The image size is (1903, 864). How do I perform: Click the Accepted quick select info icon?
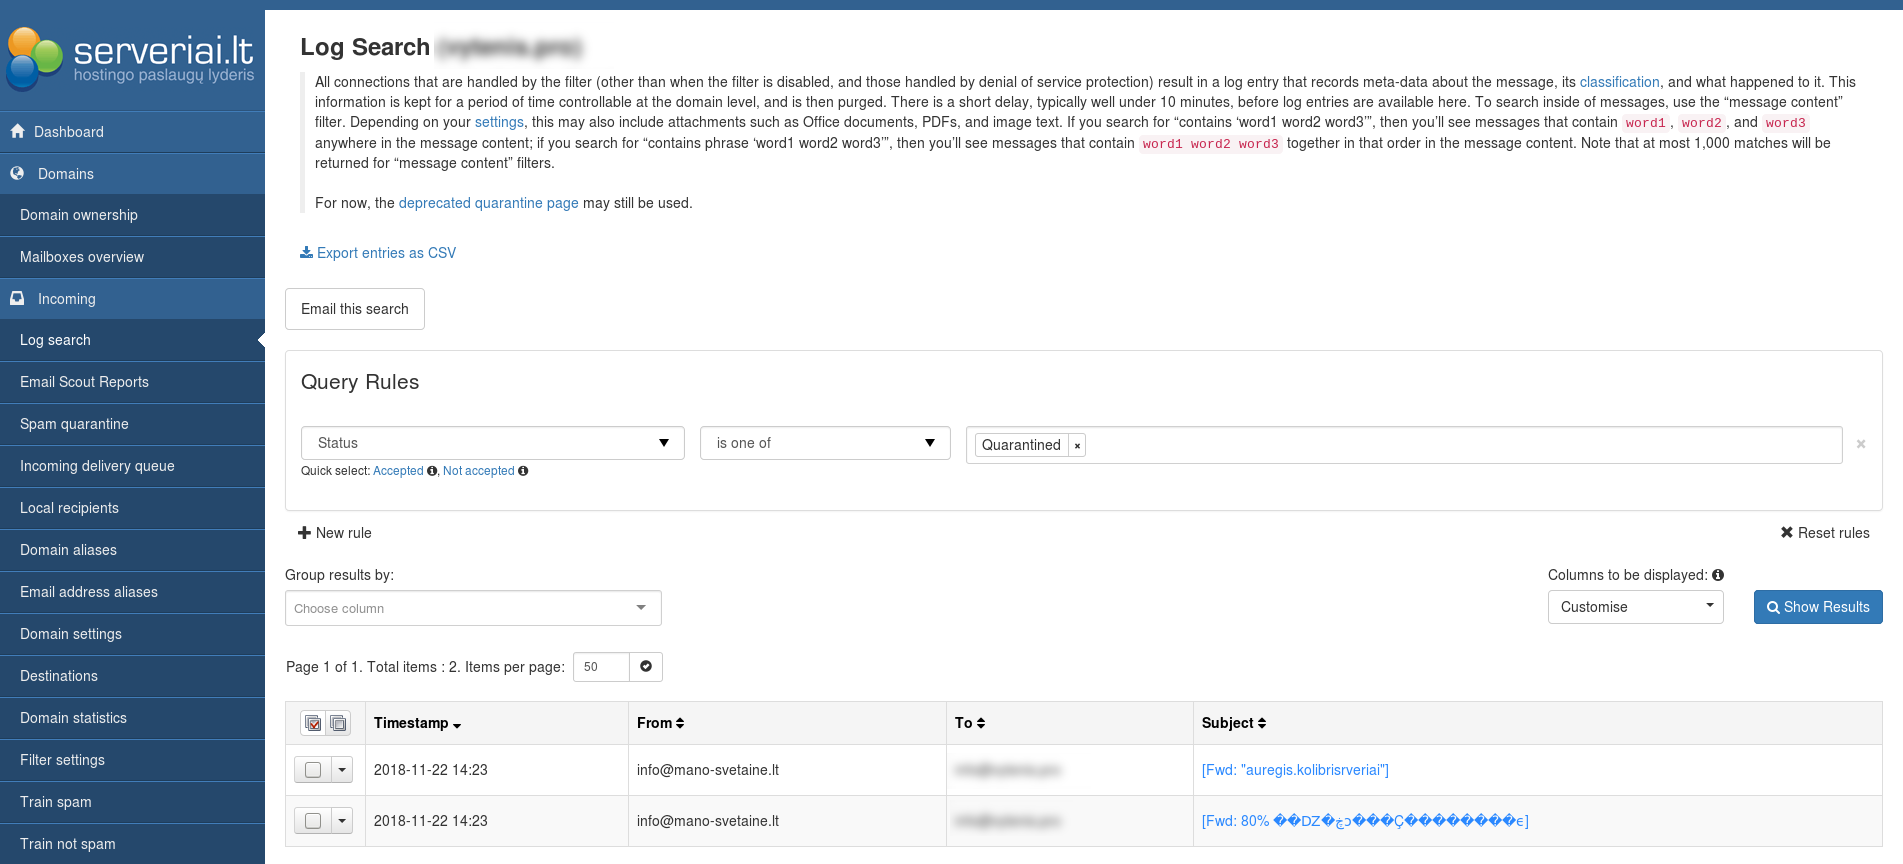[432, 471]
